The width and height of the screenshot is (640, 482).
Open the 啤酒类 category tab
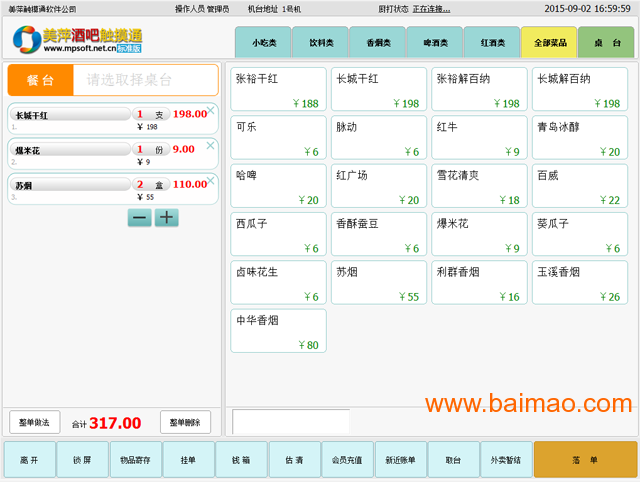(434, 43)
